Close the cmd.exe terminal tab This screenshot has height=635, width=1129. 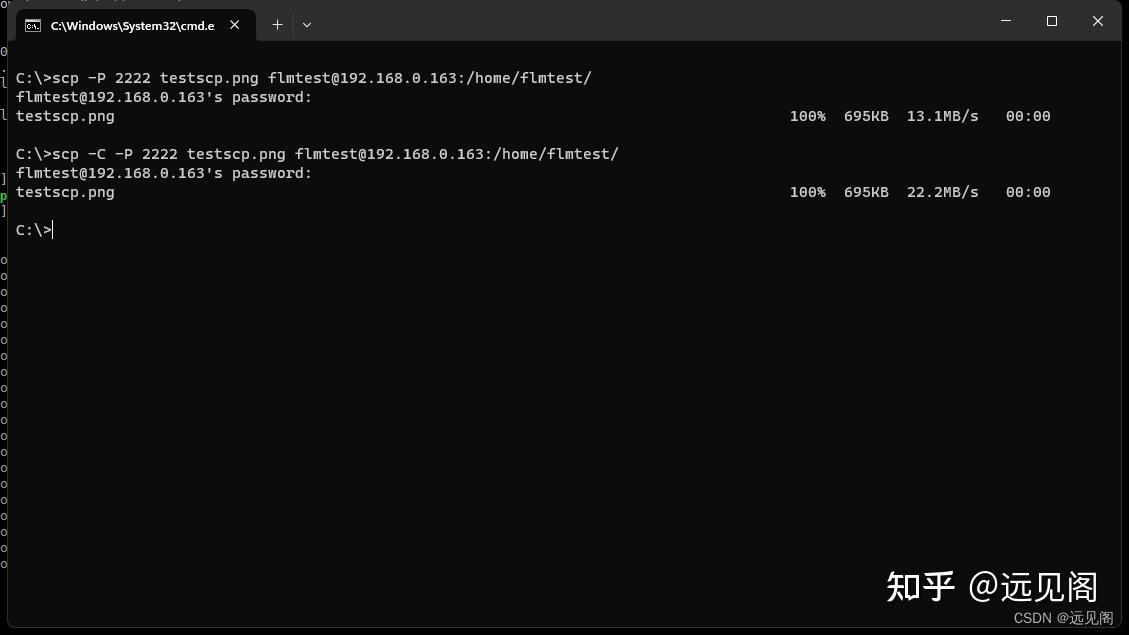pyautogui.click(x=234, y=26)
